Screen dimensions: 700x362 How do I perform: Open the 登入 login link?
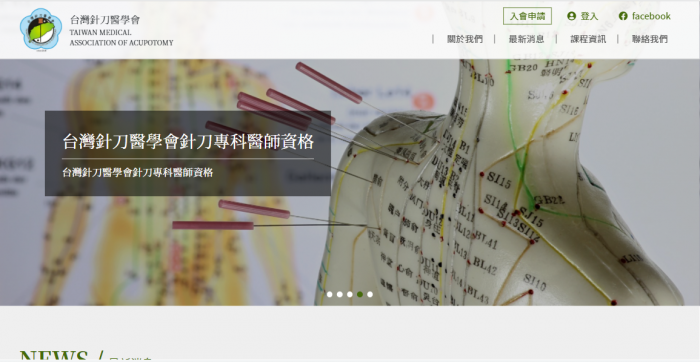click(x=589, y=16)
